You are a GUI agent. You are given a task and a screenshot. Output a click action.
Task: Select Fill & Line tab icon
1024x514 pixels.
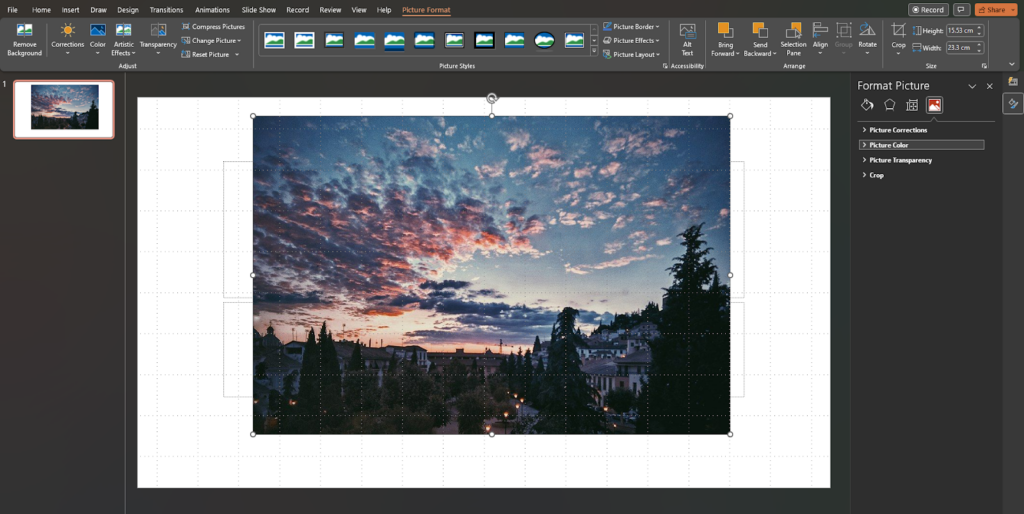867,105
